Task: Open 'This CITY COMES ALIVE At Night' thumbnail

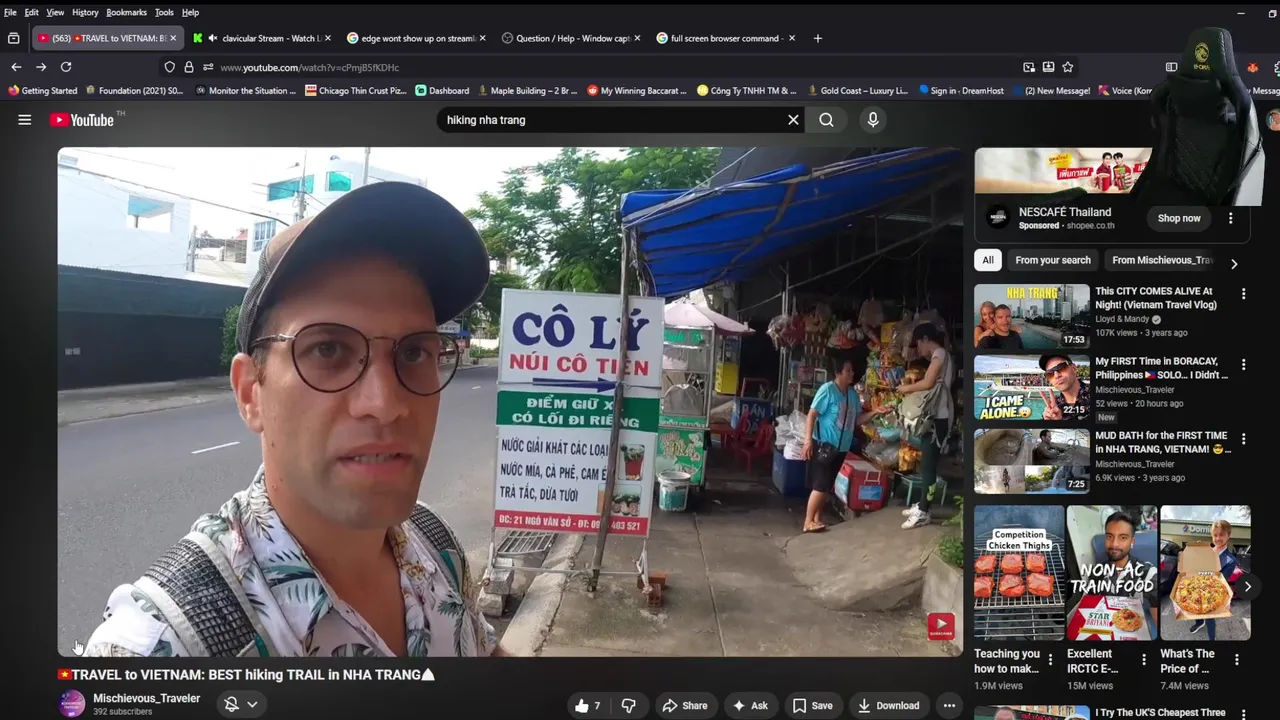Action: [1032, 316]
